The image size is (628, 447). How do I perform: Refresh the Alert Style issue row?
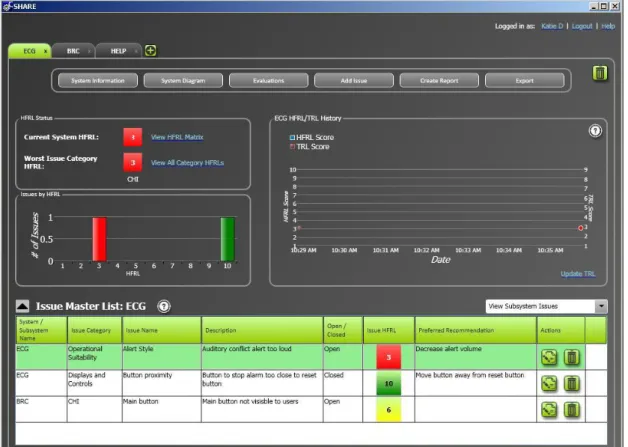coord(549,357)
